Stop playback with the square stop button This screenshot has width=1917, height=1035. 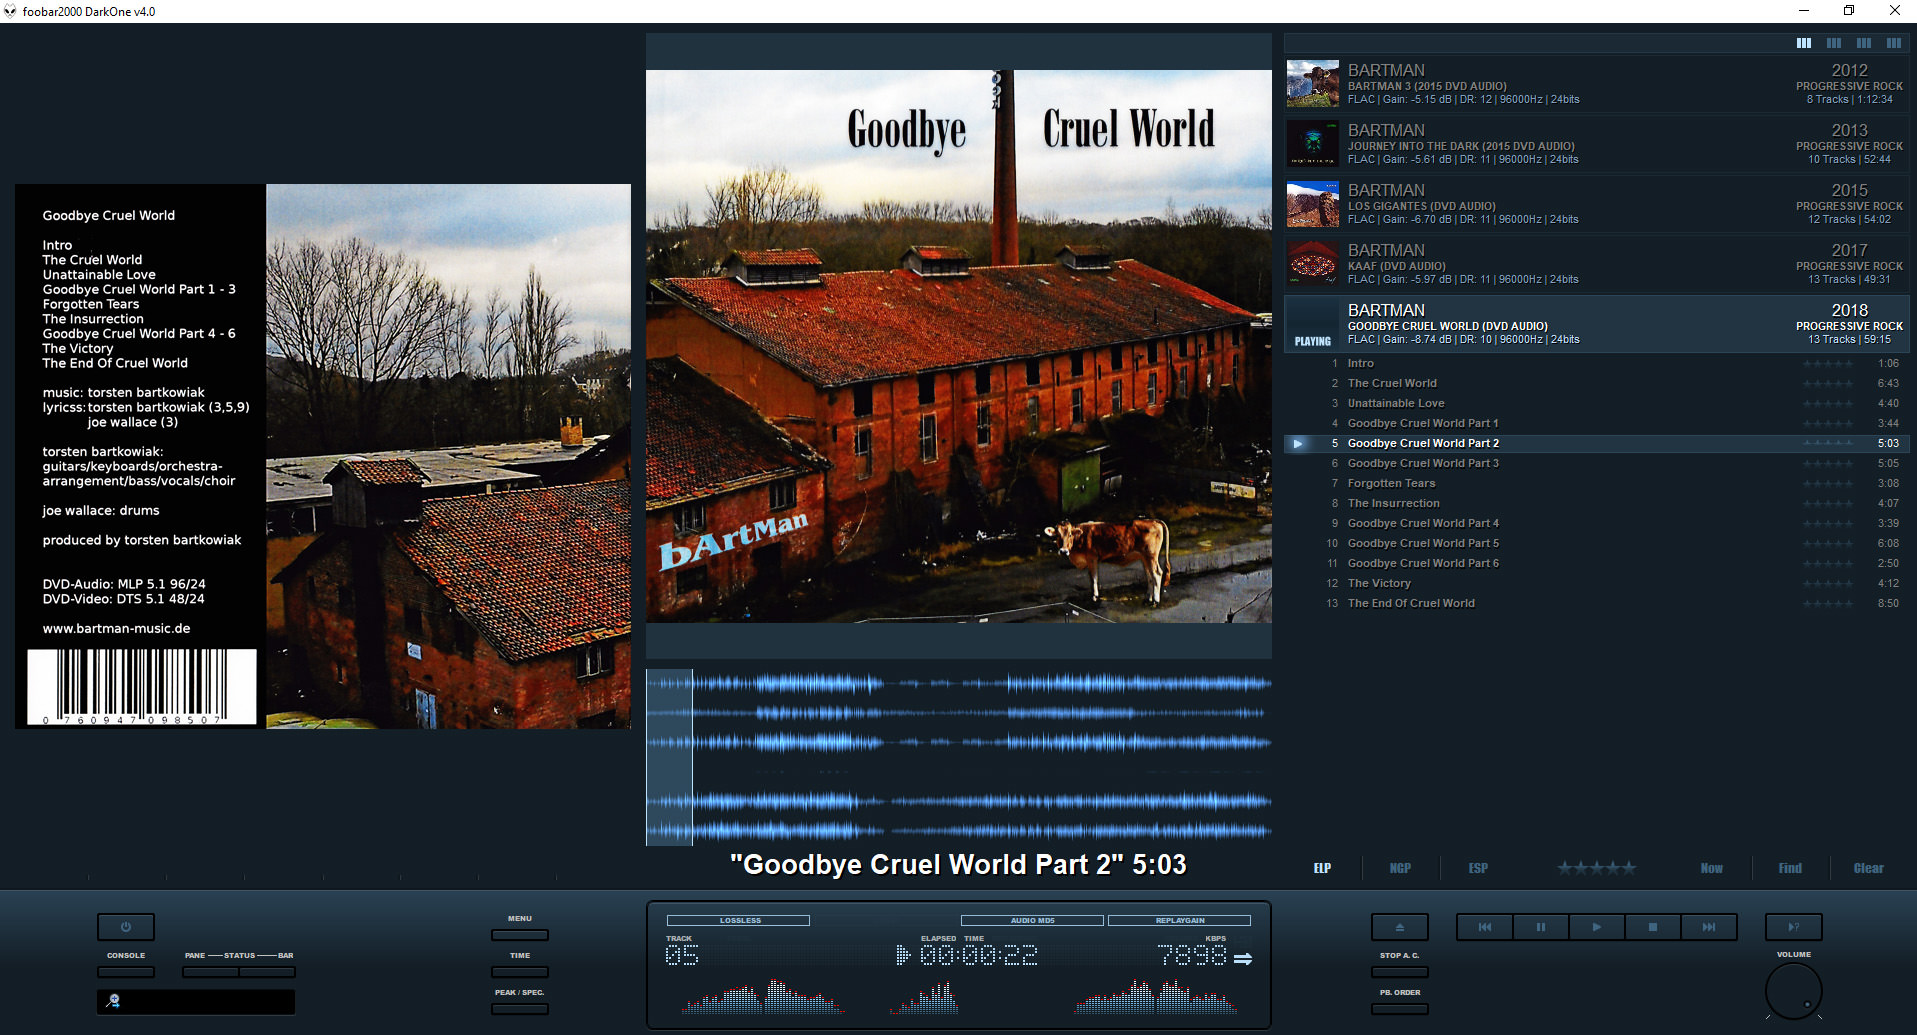1653,927
